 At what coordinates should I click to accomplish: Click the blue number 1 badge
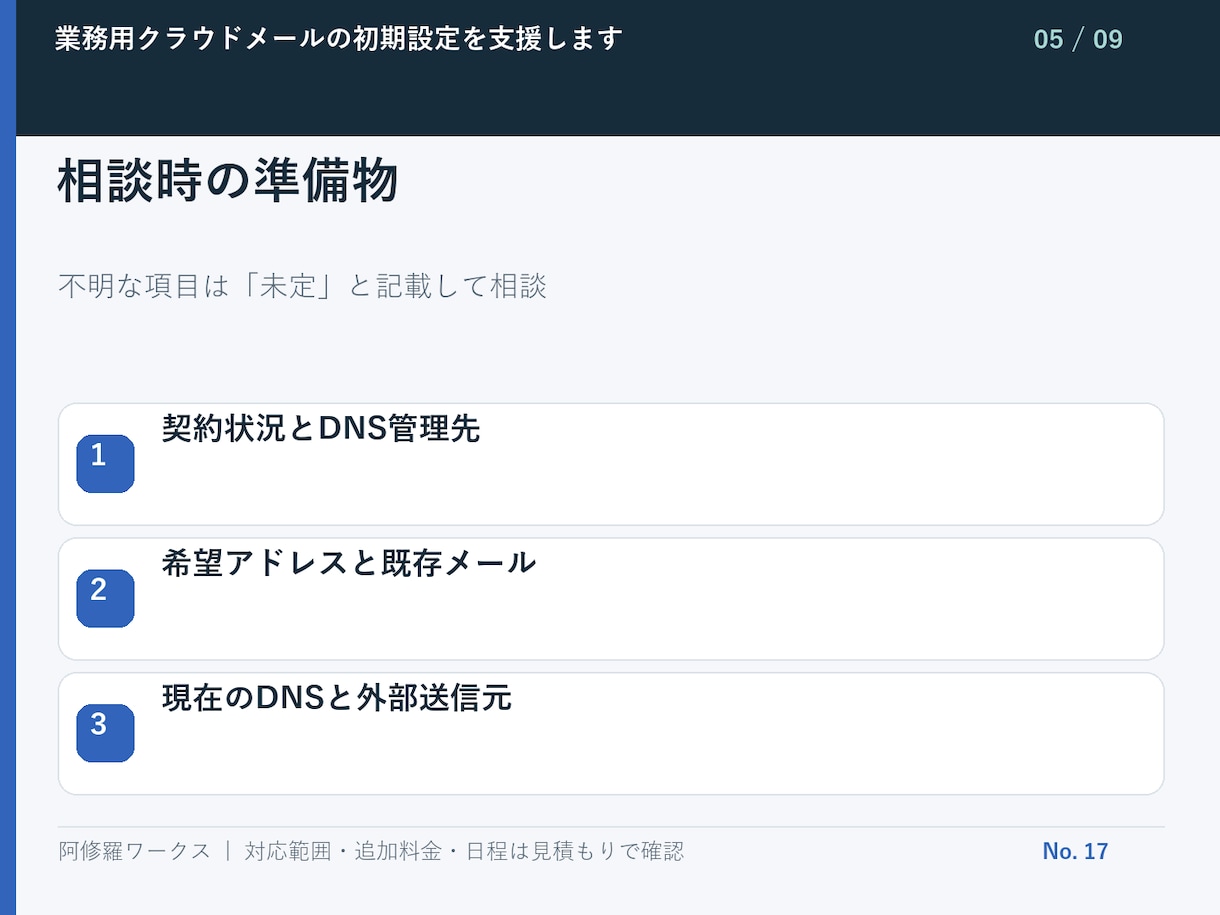click(x=105, y=464)
